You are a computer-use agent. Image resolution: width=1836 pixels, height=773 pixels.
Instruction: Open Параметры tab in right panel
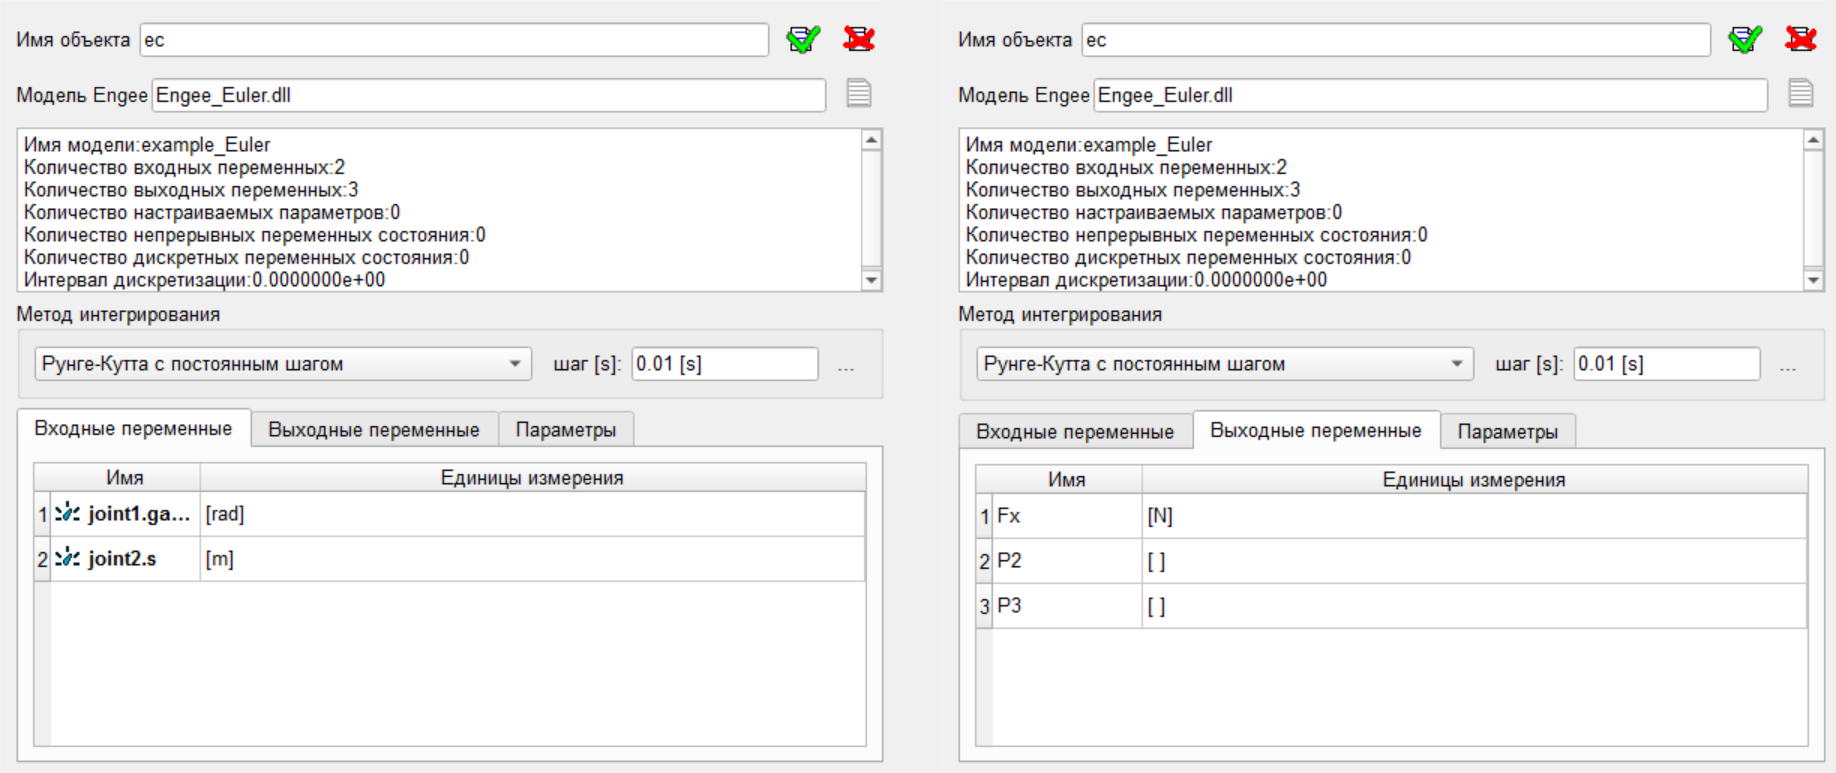click(x=1508, y=432)
